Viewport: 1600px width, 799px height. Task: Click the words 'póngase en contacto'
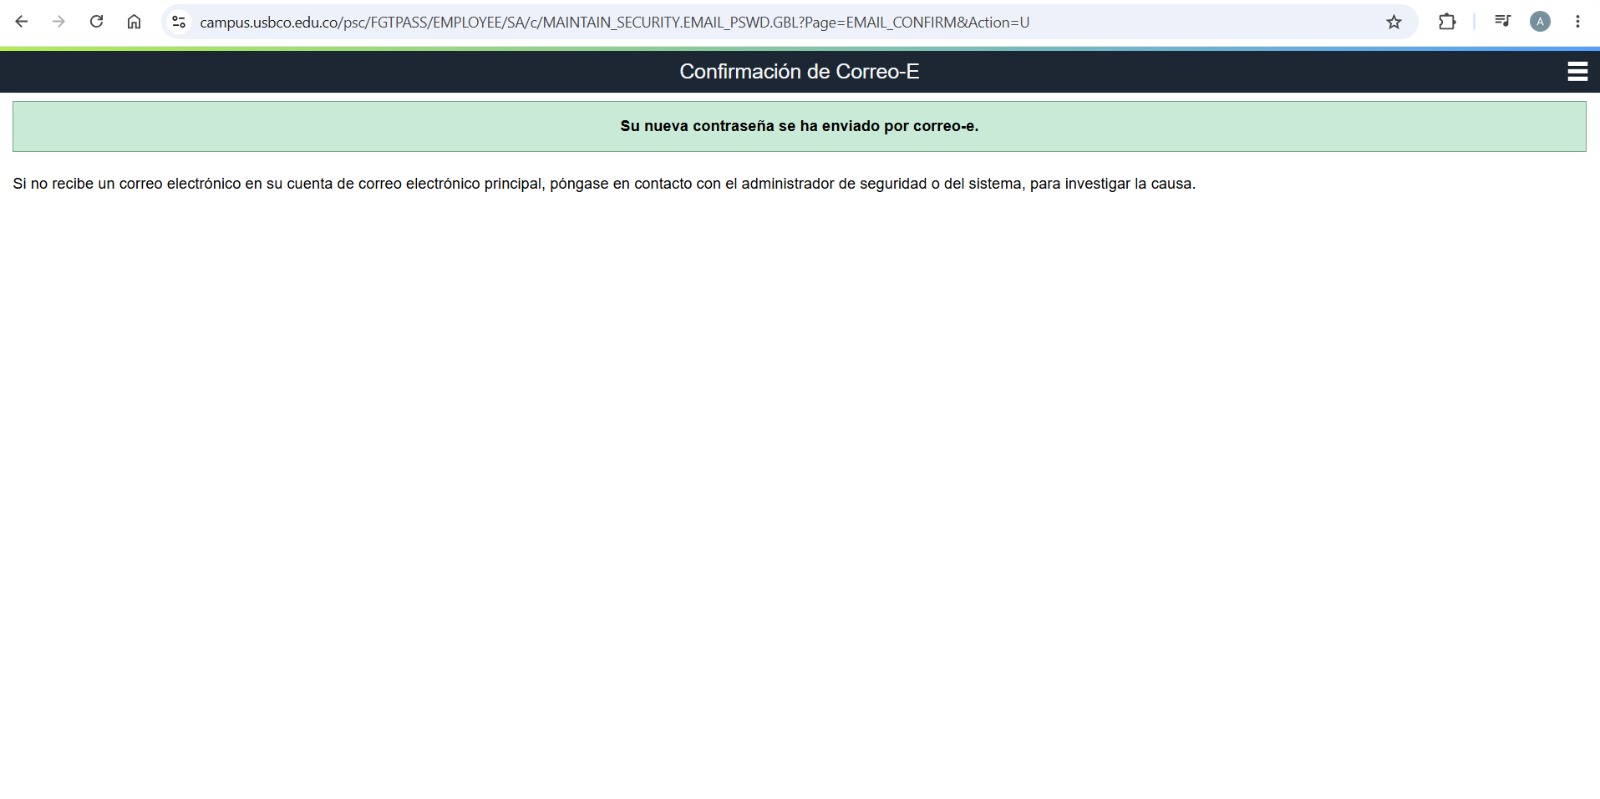click(621, 184)
